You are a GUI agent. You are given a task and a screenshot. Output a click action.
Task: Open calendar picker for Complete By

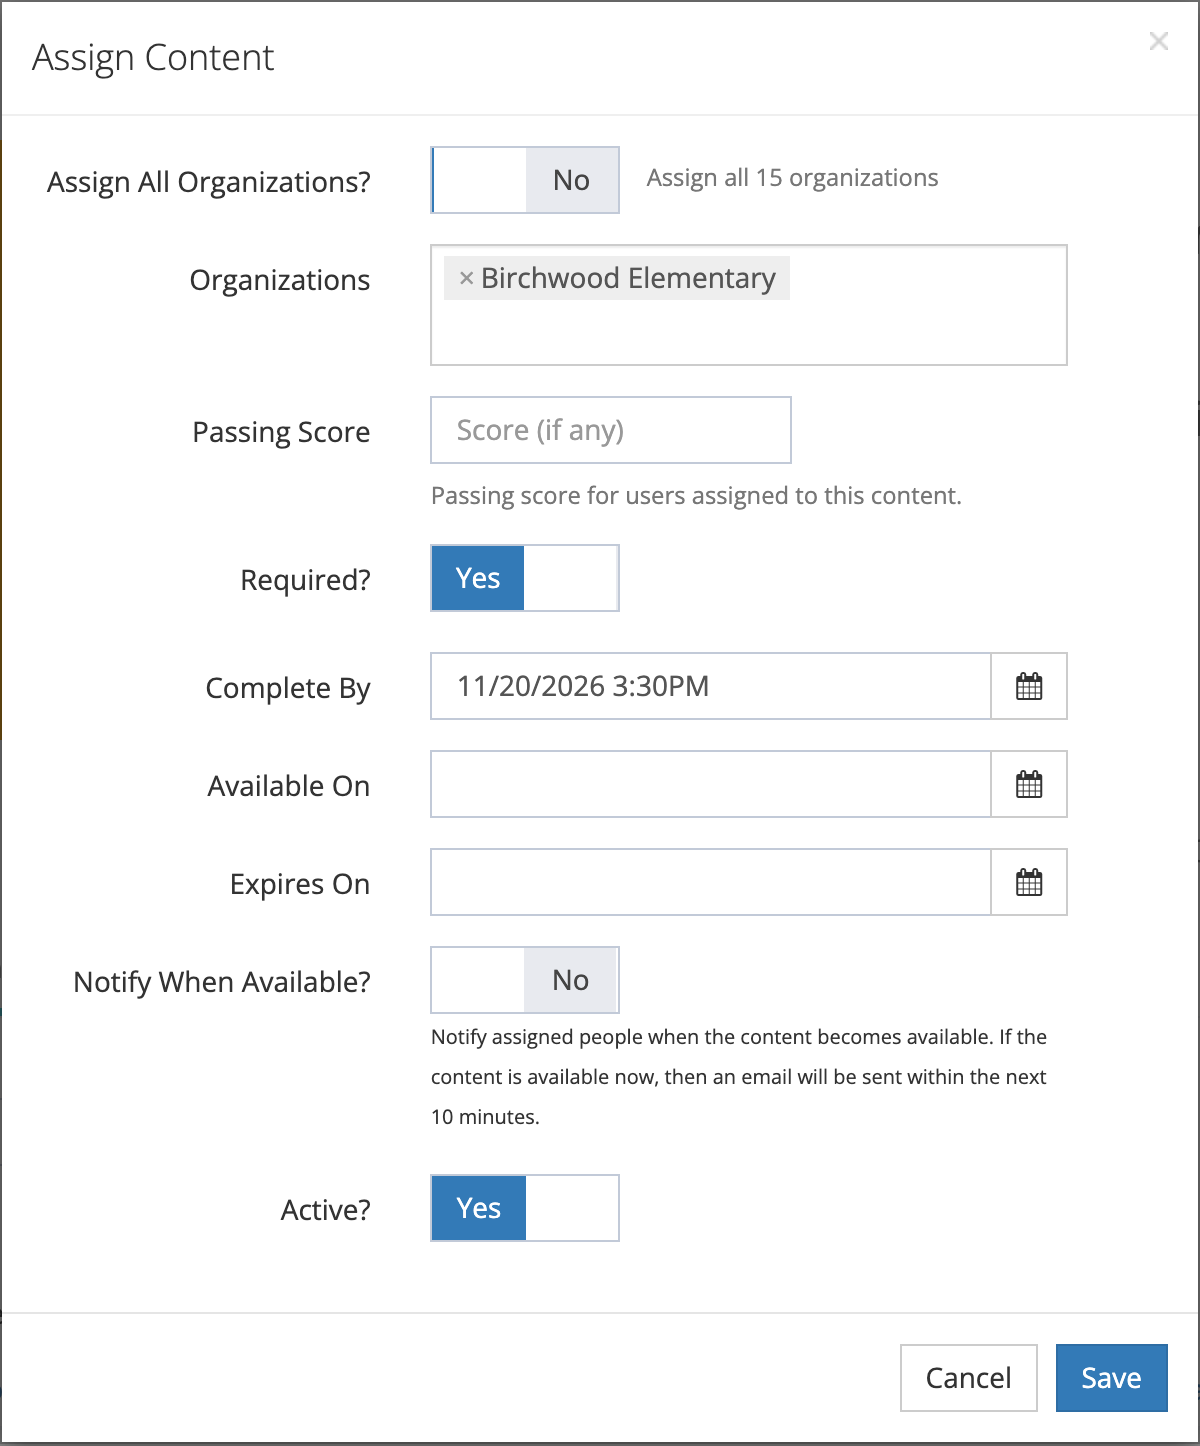pos(1029,686)
